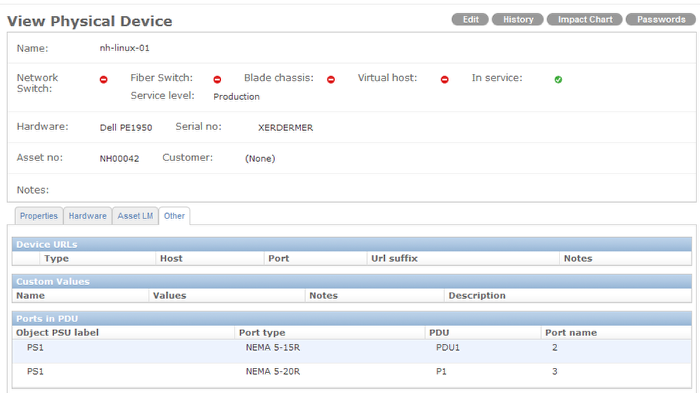Click the PDU1 cell

click(447, 347)
